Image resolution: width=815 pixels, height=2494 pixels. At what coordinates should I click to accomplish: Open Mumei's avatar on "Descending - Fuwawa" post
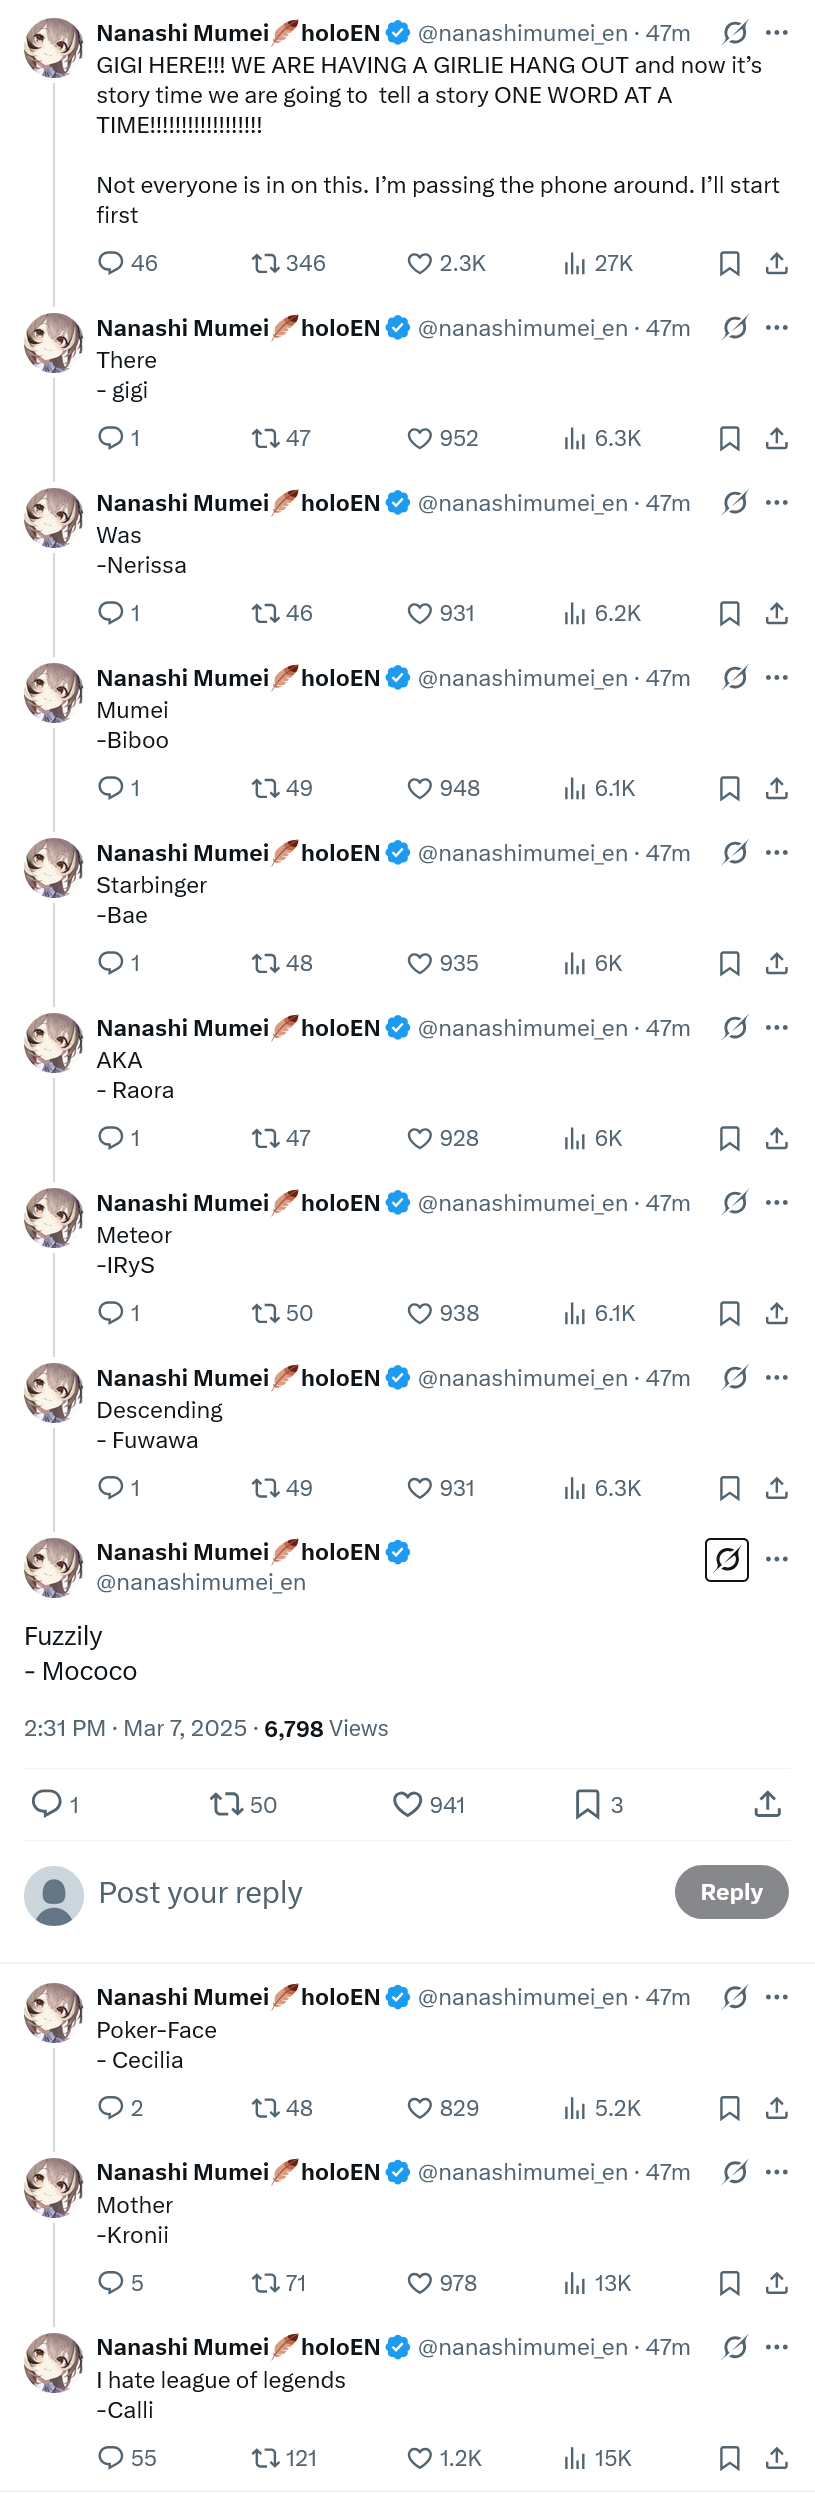click(x=54, y=1392)
